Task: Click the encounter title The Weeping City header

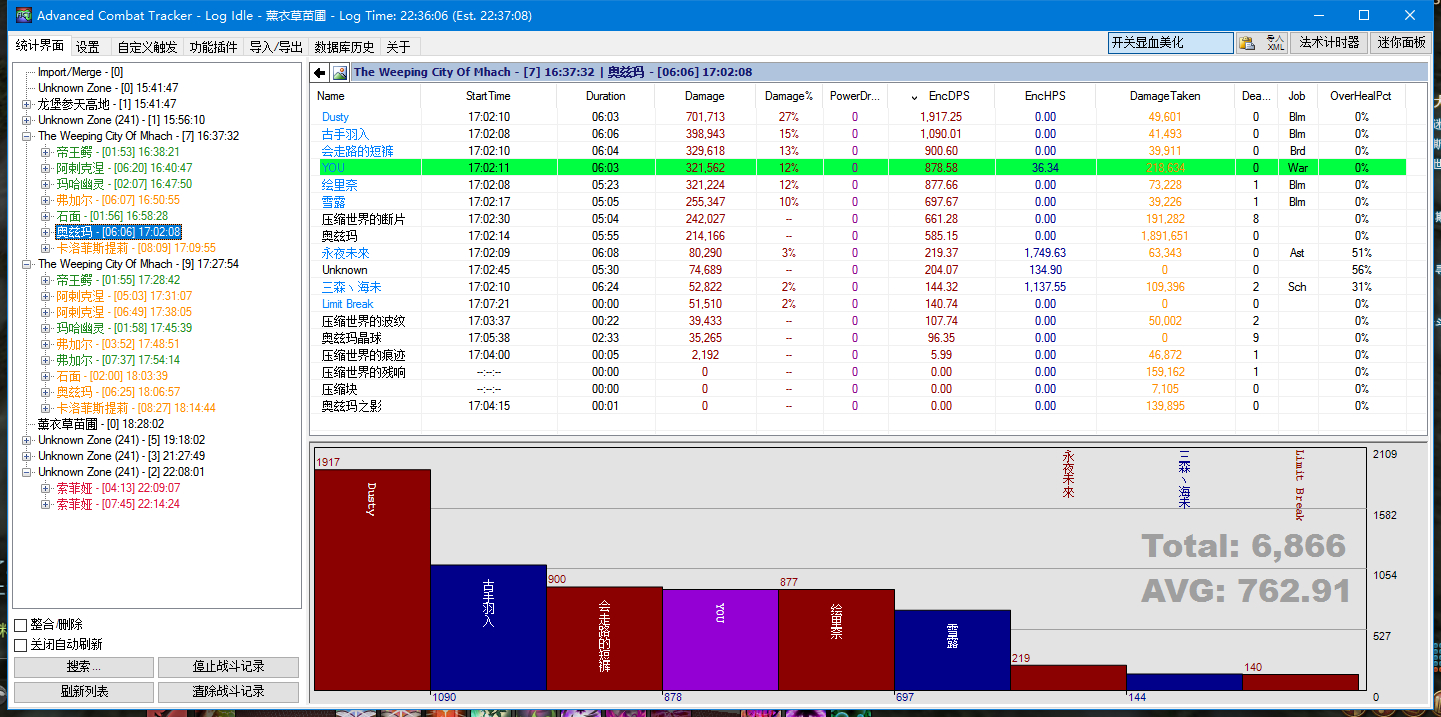Action: [553, 72]
